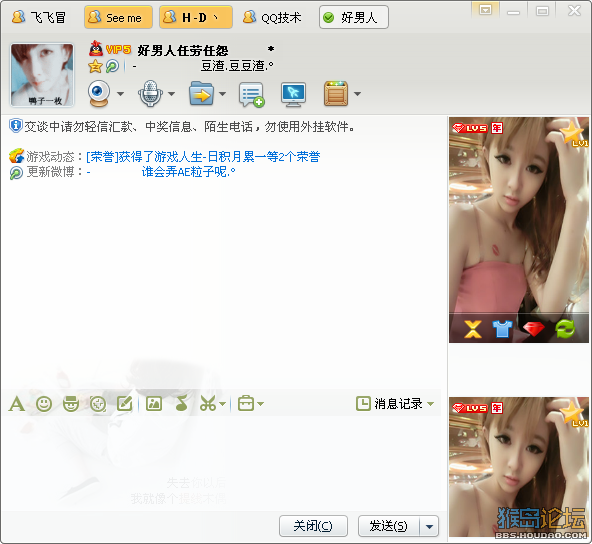This screenshot has width=592, height=544.
Task: Expand voice call options arrow
Action: pos(171,94)
